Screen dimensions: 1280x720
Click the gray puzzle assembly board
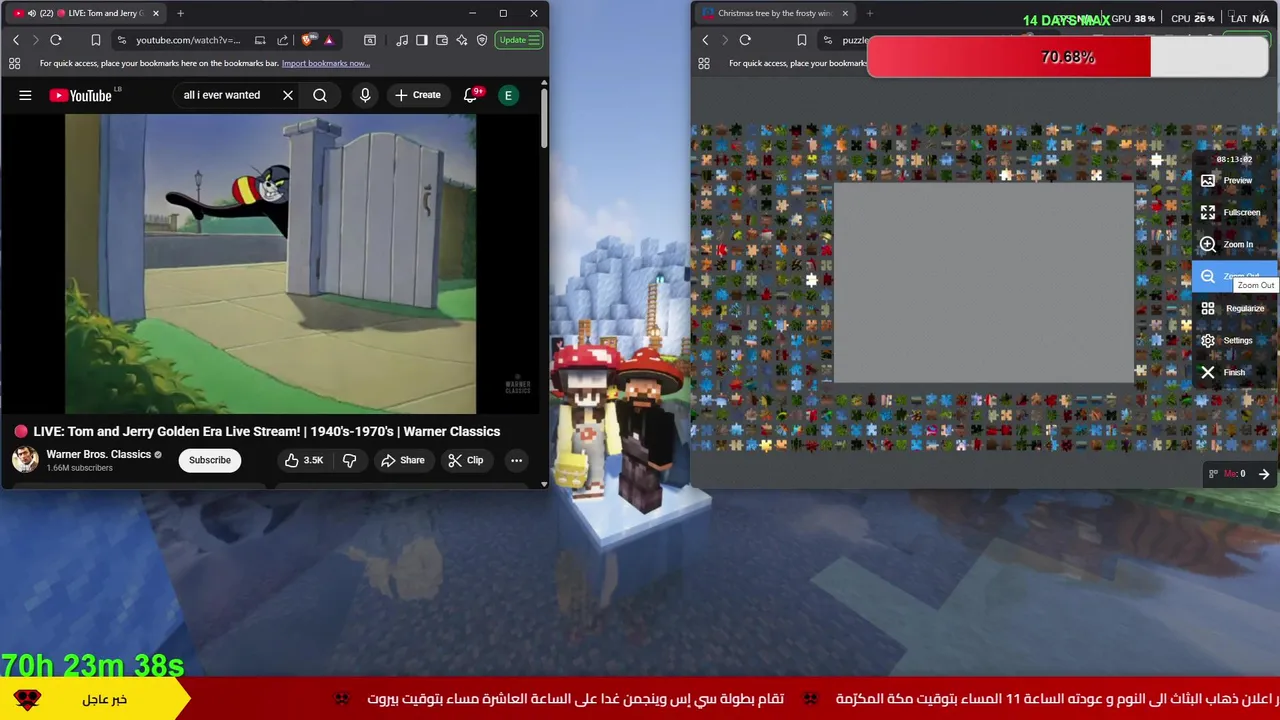[983, 283]
